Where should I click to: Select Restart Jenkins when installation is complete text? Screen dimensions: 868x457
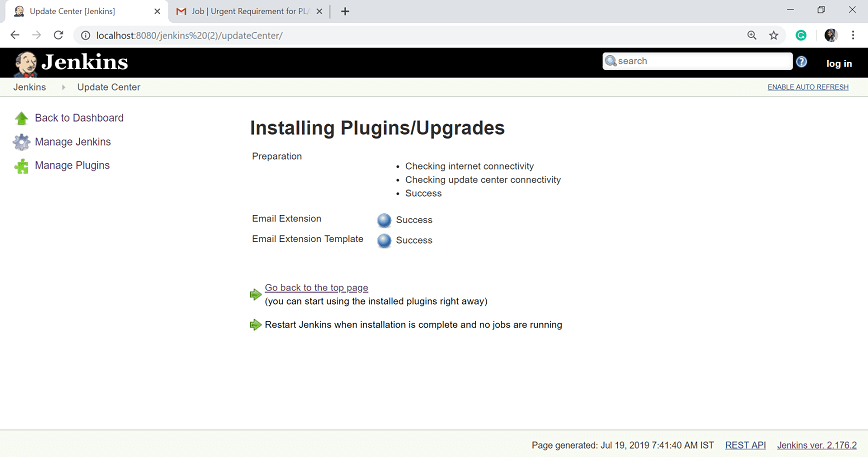click(x=413, y=325)
